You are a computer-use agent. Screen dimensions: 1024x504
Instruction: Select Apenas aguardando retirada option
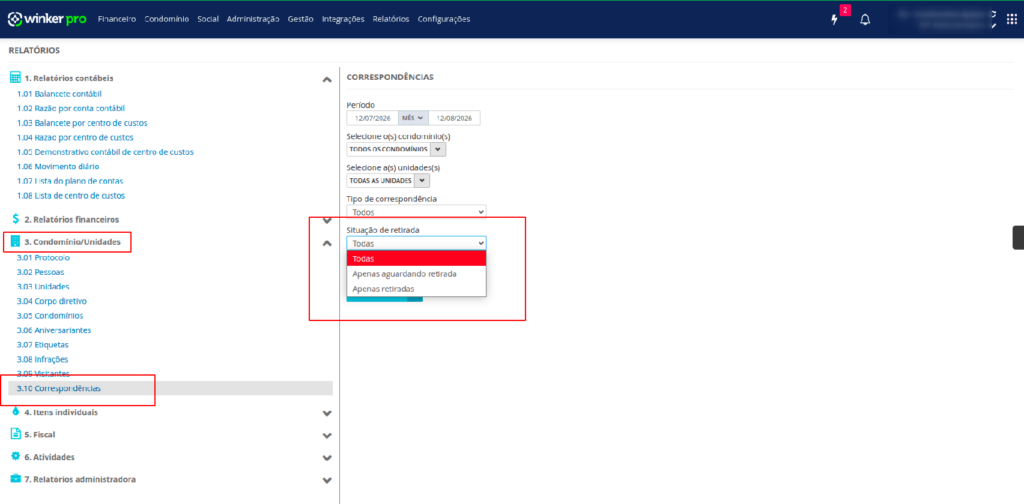417,274
